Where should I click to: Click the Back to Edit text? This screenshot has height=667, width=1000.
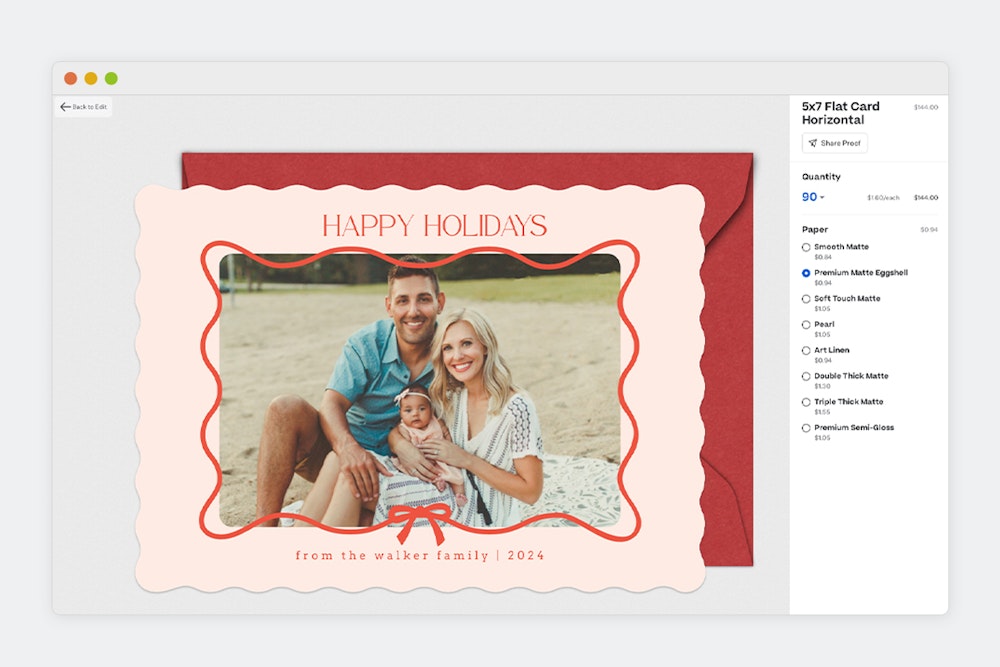[x=90, y=107]
